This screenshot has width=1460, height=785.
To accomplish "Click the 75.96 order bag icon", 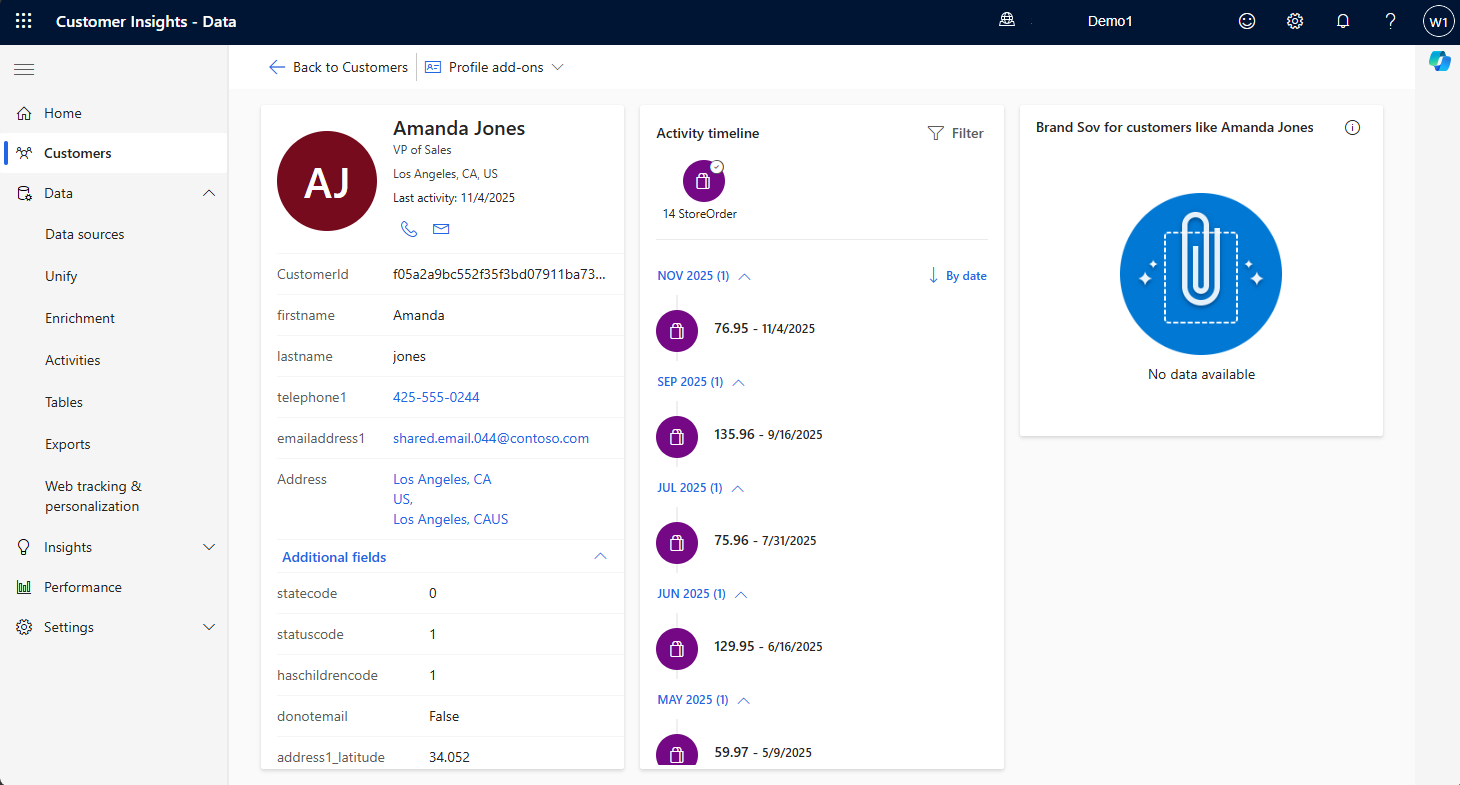I will [677, 542].
